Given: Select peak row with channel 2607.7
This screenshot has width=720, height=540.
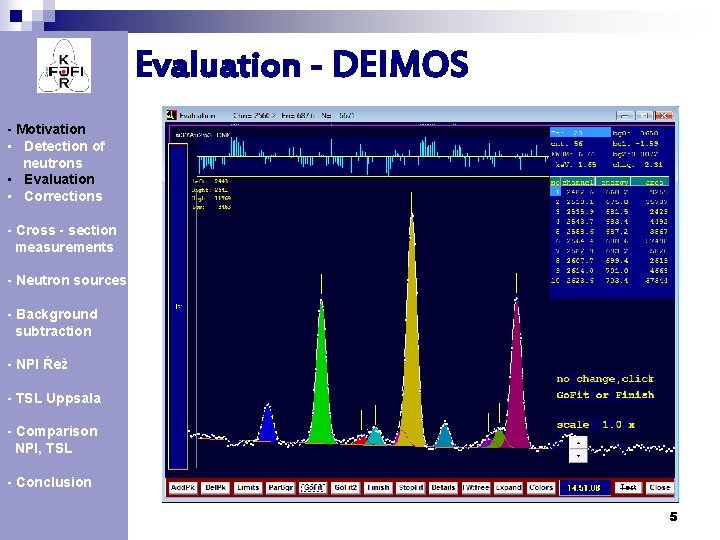Looking at the screenshot, I should [611, 260].
